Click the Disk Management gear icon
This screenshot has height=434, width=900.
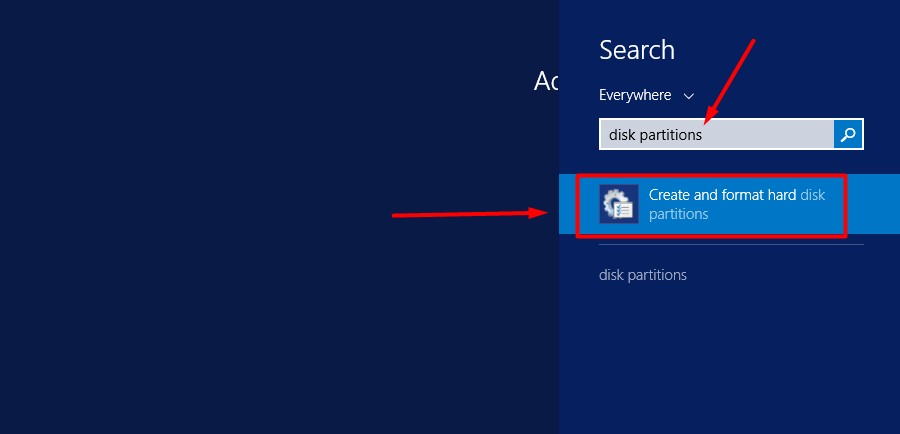(618, 204)
